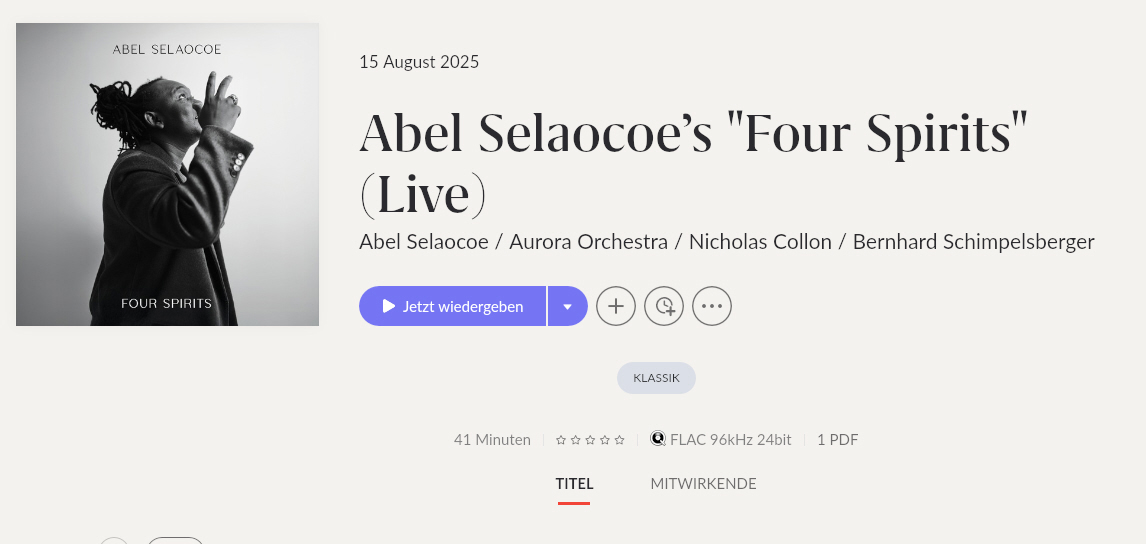Open artist link Abel Selaocoe
This screenshot has height=544, width=1146.
[424, 242]
